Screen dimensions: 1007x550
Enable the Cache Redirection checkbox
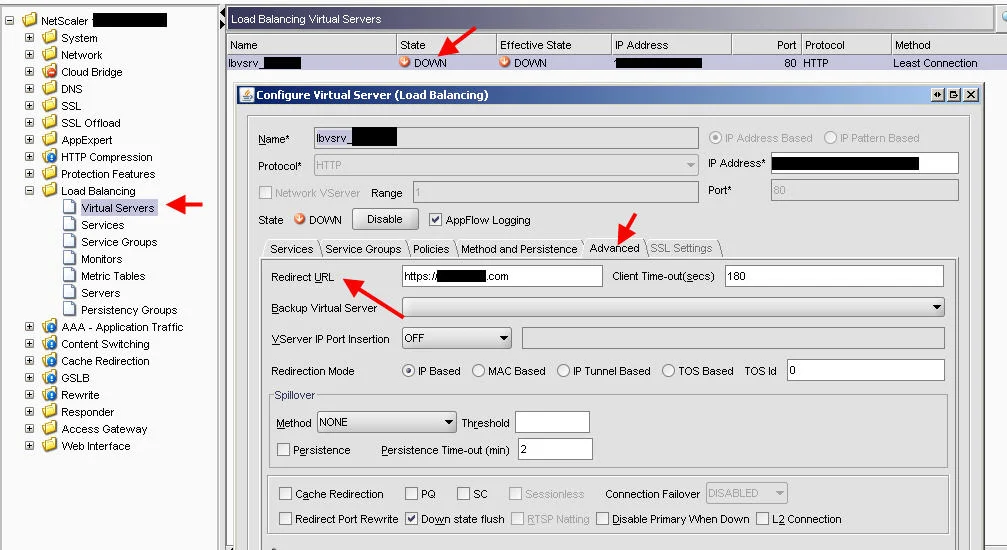point(285,493)
